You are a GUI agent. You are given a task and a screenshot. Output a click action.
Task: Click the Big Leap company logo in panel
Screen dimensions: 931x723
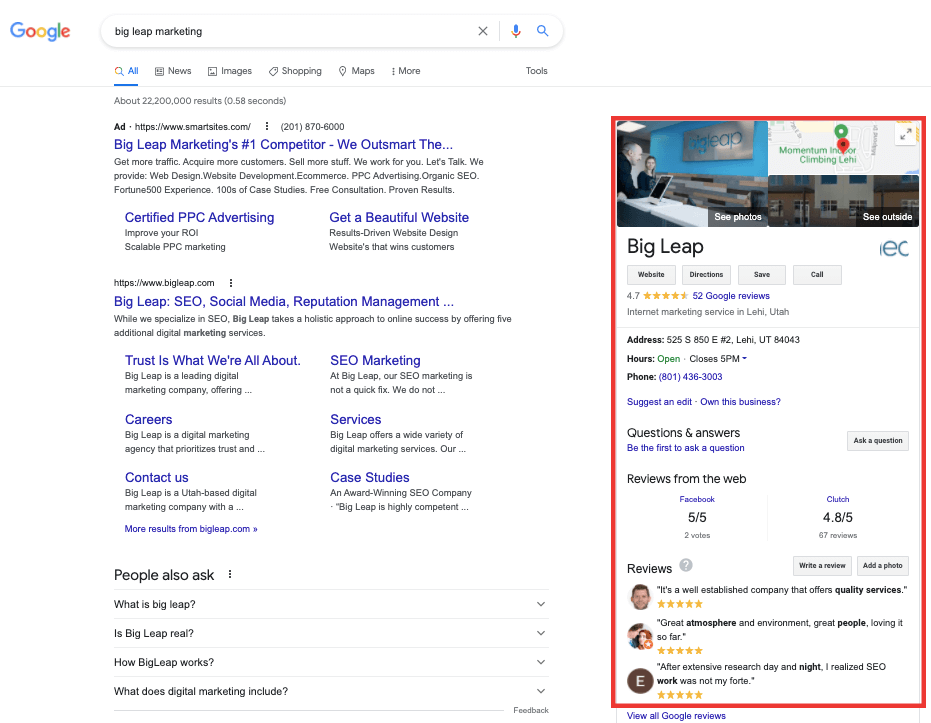[894, 248]
